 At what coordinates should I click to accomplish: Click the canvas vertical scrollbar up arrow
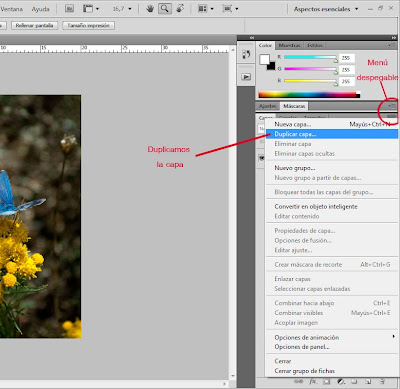click(233, 50)
